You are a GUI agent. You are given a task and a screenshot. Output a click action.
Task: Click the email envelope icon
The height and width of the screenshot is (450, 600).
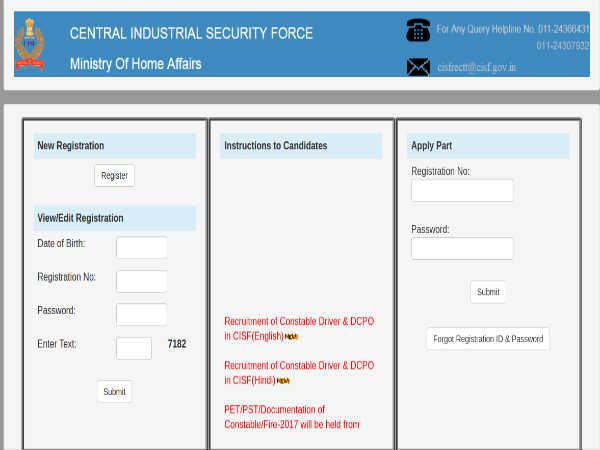418,67
